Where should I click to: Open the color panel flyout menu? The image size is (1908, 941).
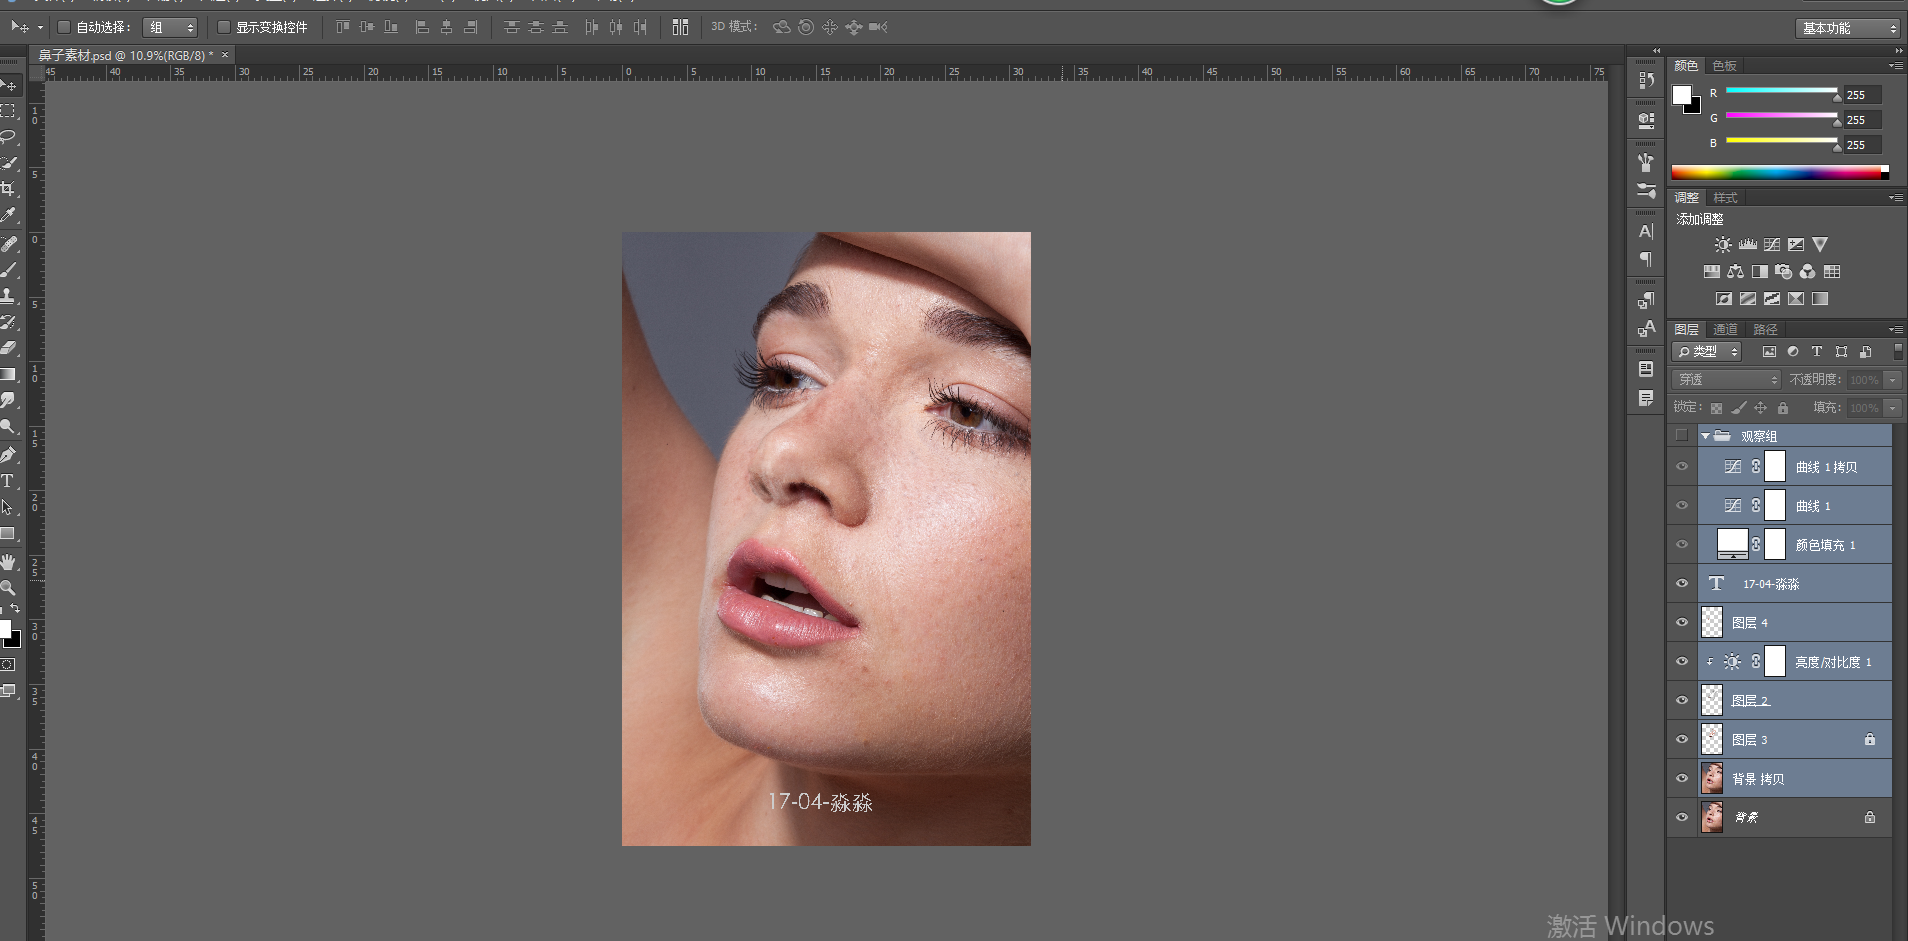(1895, 66)
